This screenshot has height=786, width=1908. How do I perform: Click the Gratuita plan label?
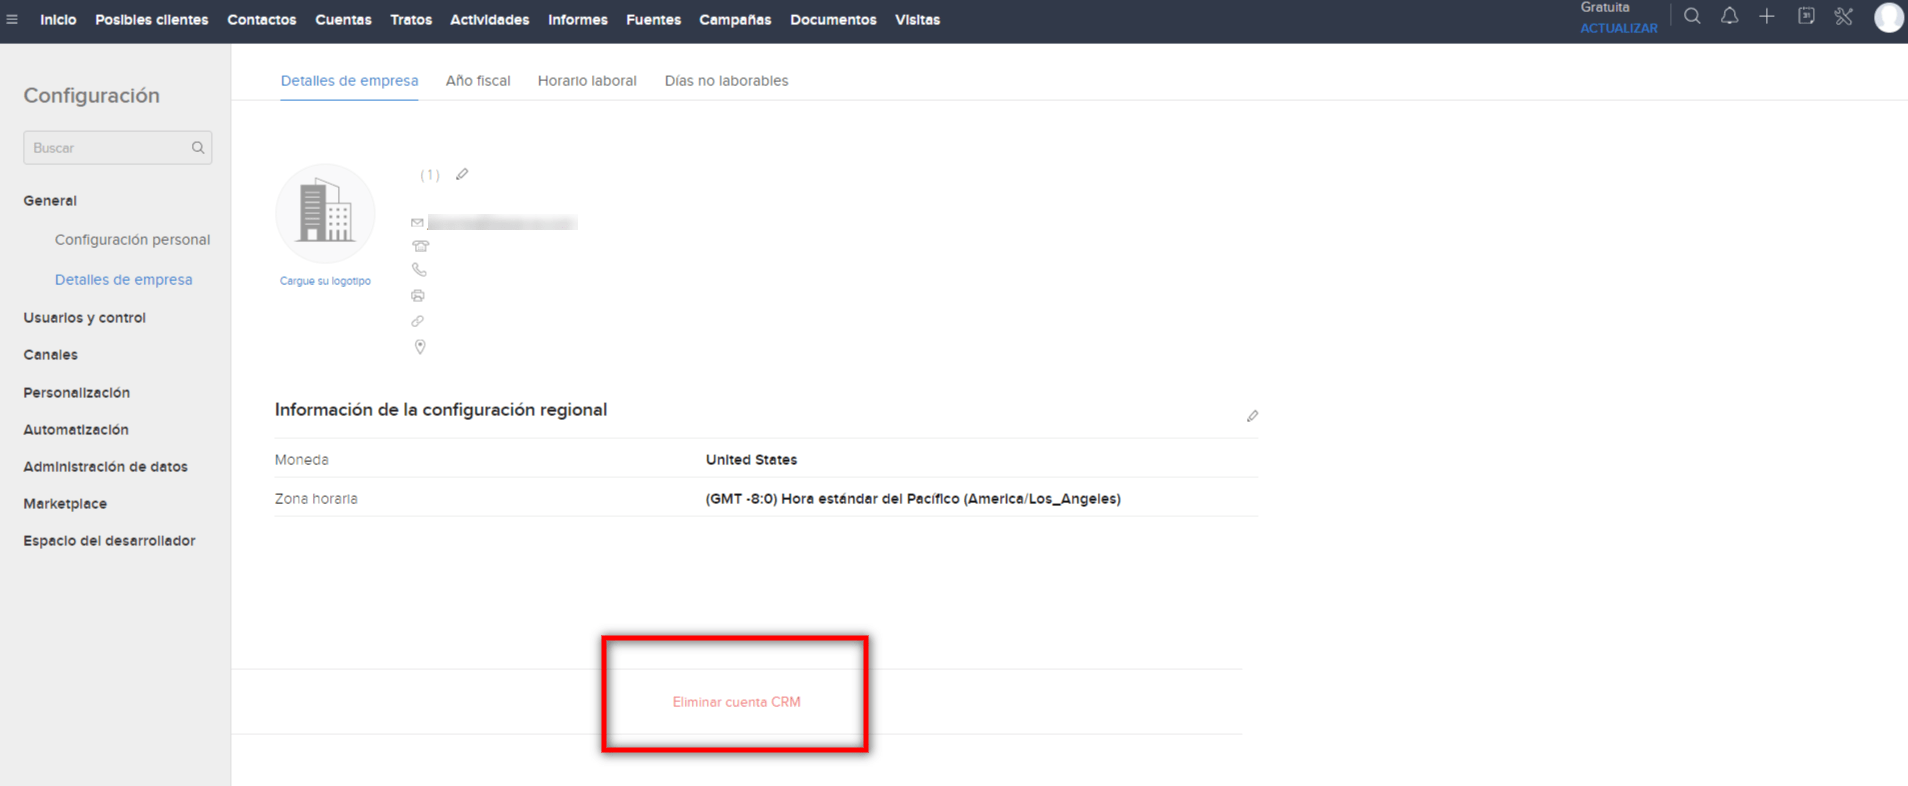tap(1605, 8)
